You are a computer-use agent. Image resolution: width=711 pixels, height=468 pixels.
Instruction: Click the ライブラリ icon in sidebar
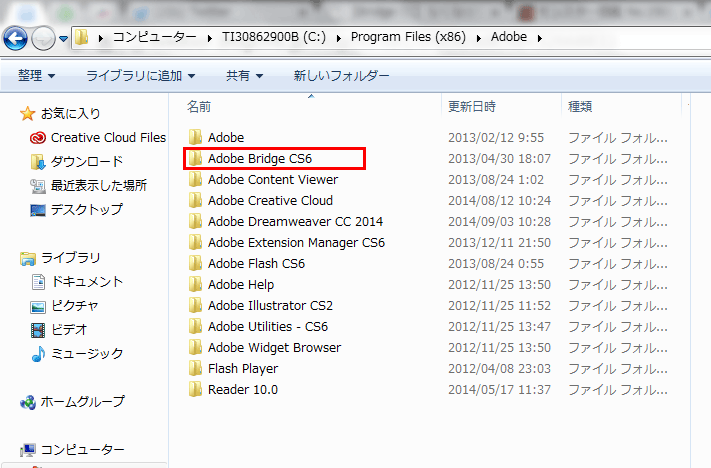pos(28,258)
